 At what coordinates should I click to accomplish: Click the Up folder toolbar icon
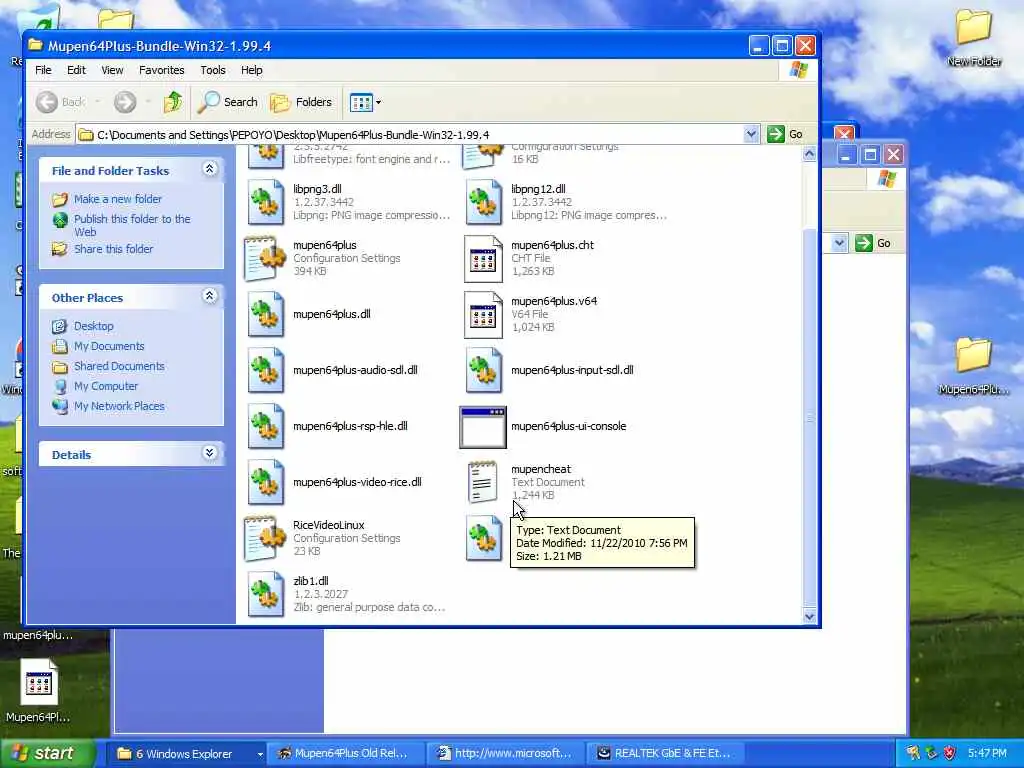[x=173, y=102]
